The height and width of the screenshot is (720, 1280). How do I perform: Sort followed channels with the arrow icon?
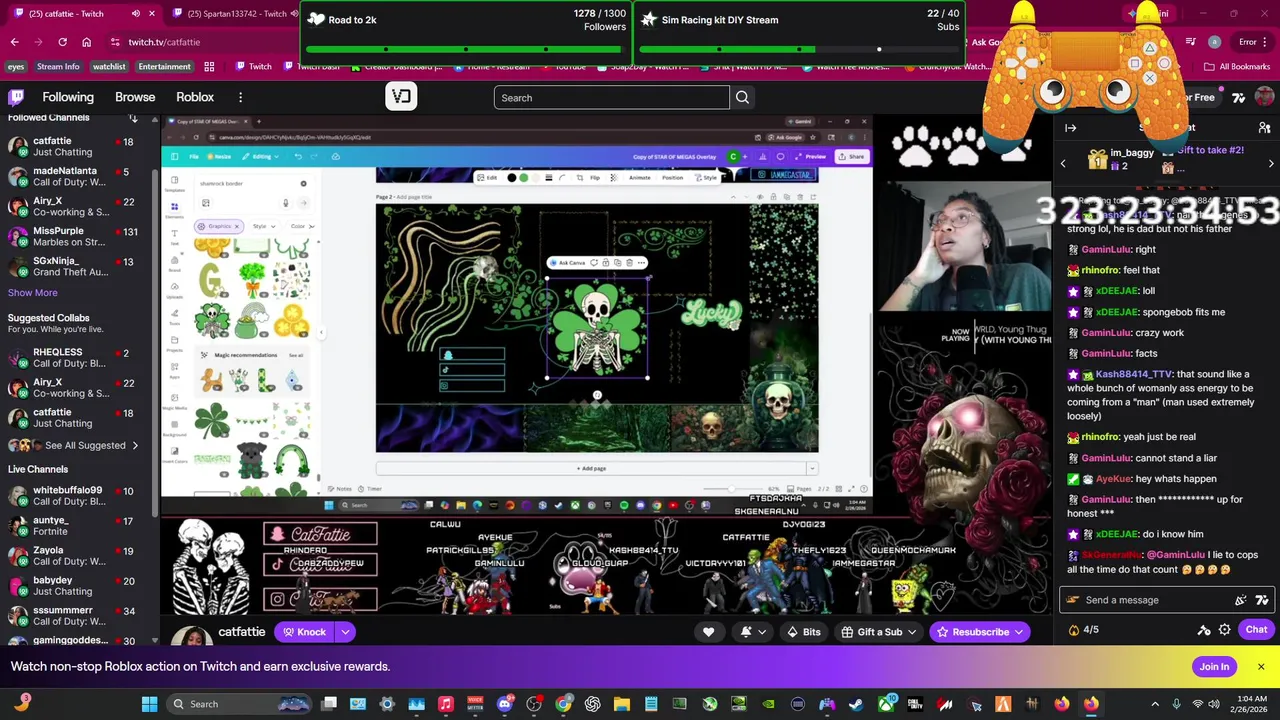click(x=133, y=118)
